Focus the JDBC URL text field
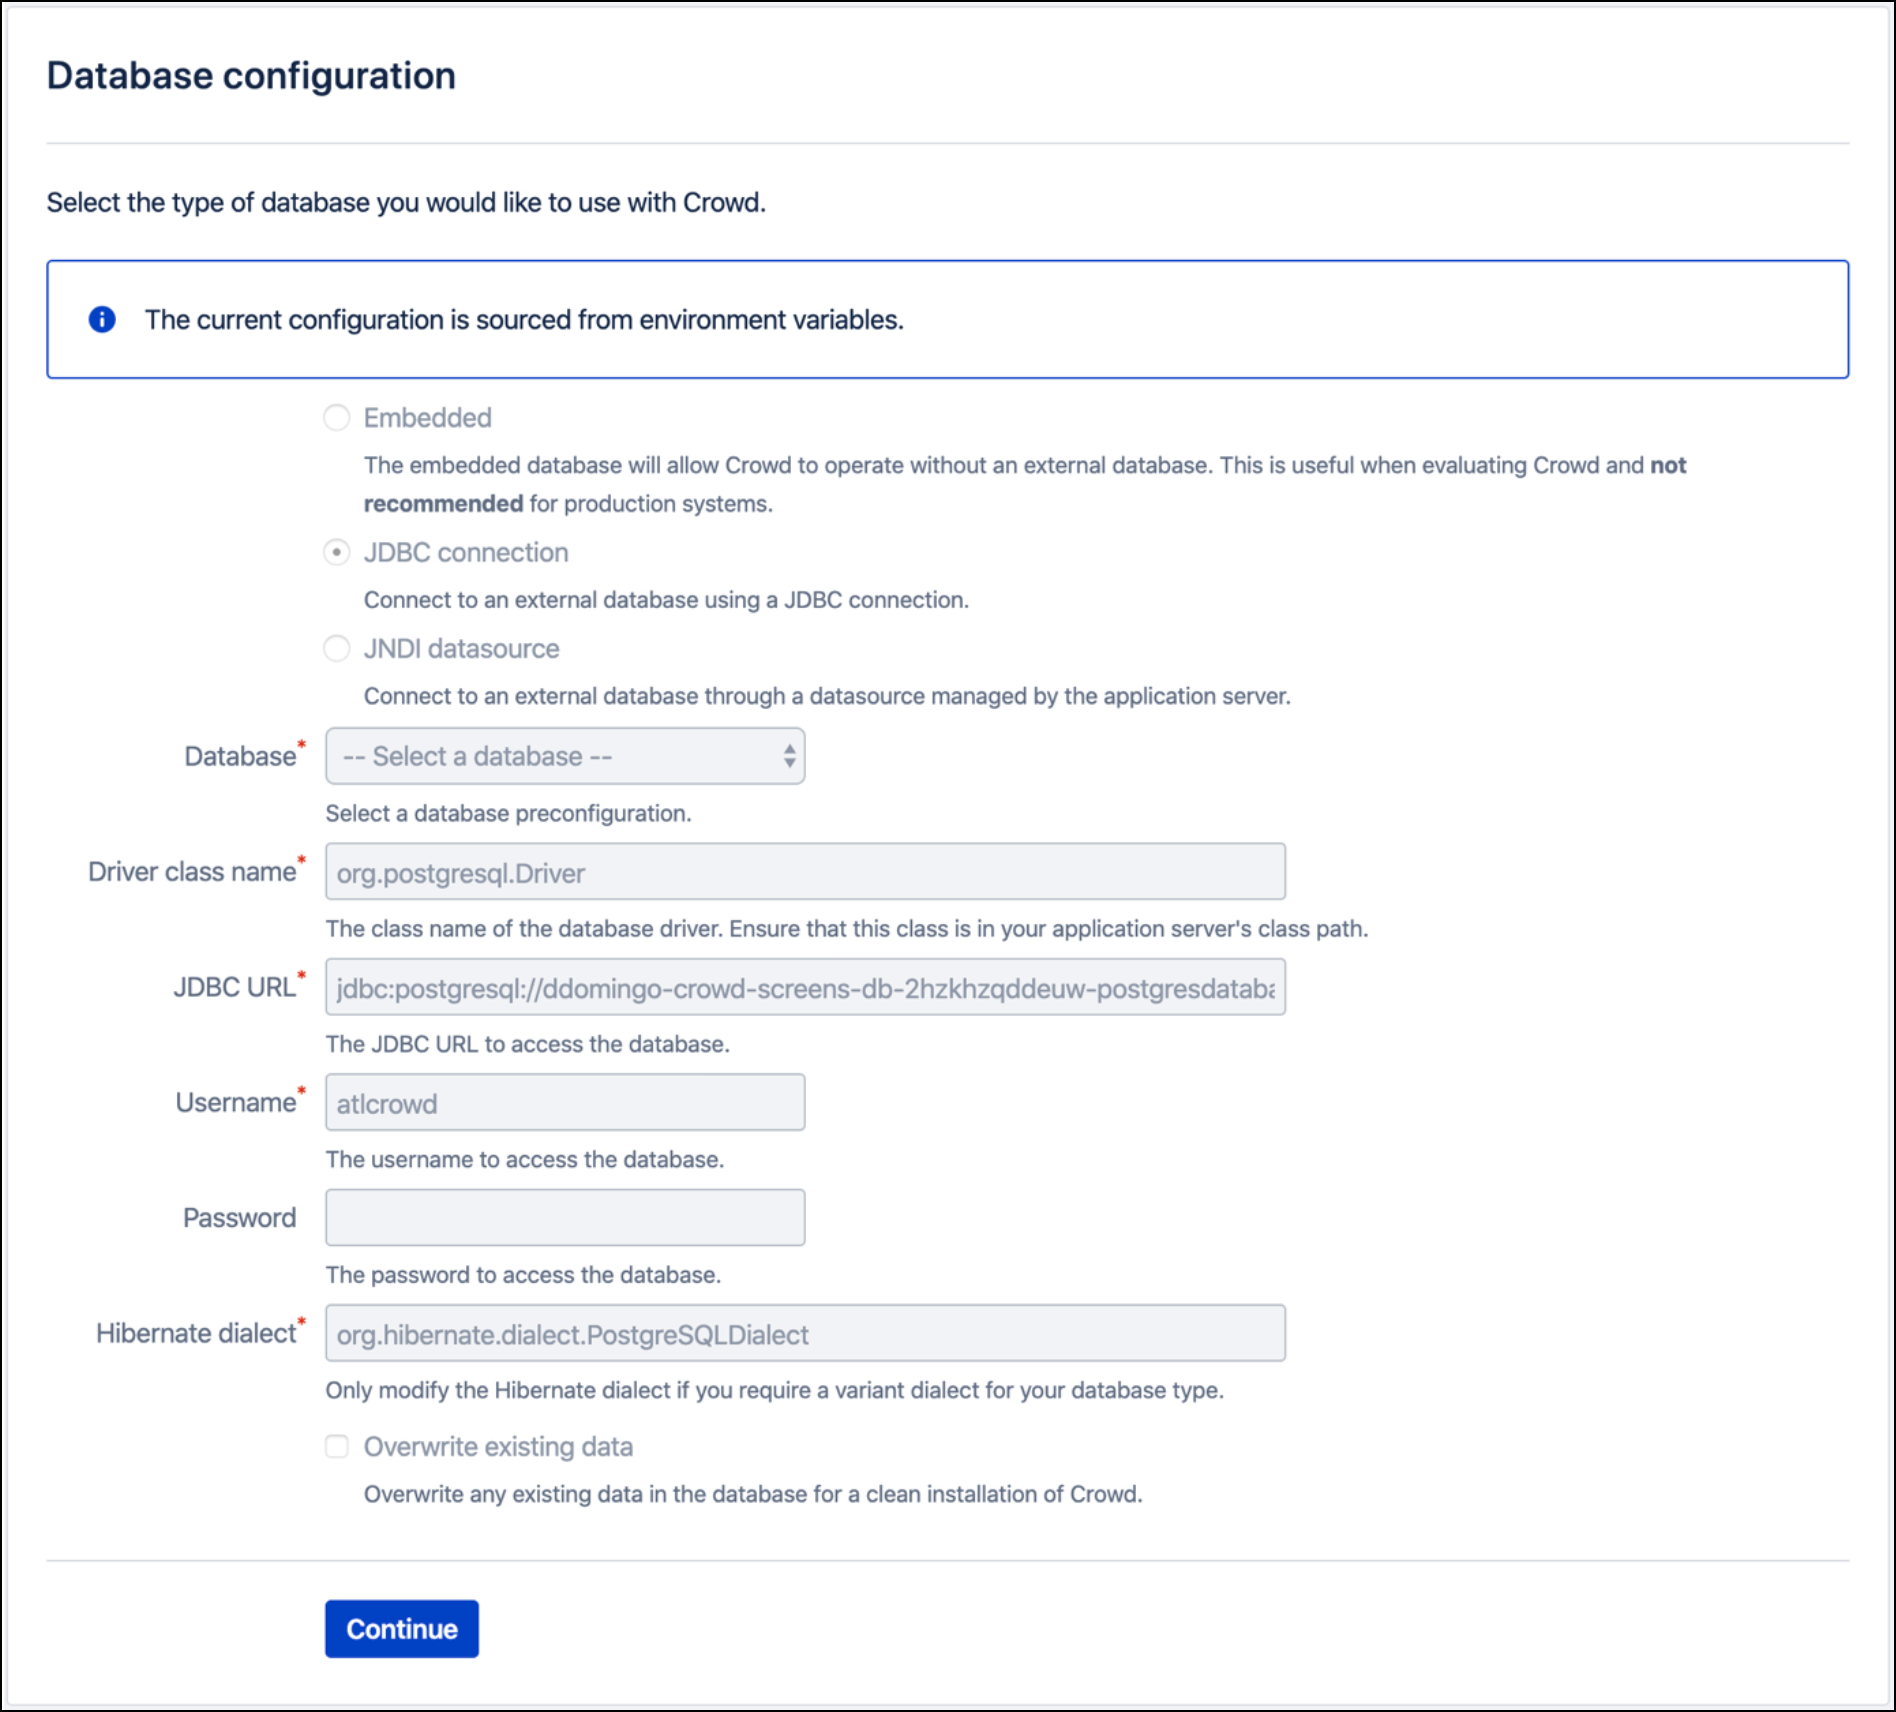The width and height of the screenshot is (1896, 1712). (x=805, y=988)
